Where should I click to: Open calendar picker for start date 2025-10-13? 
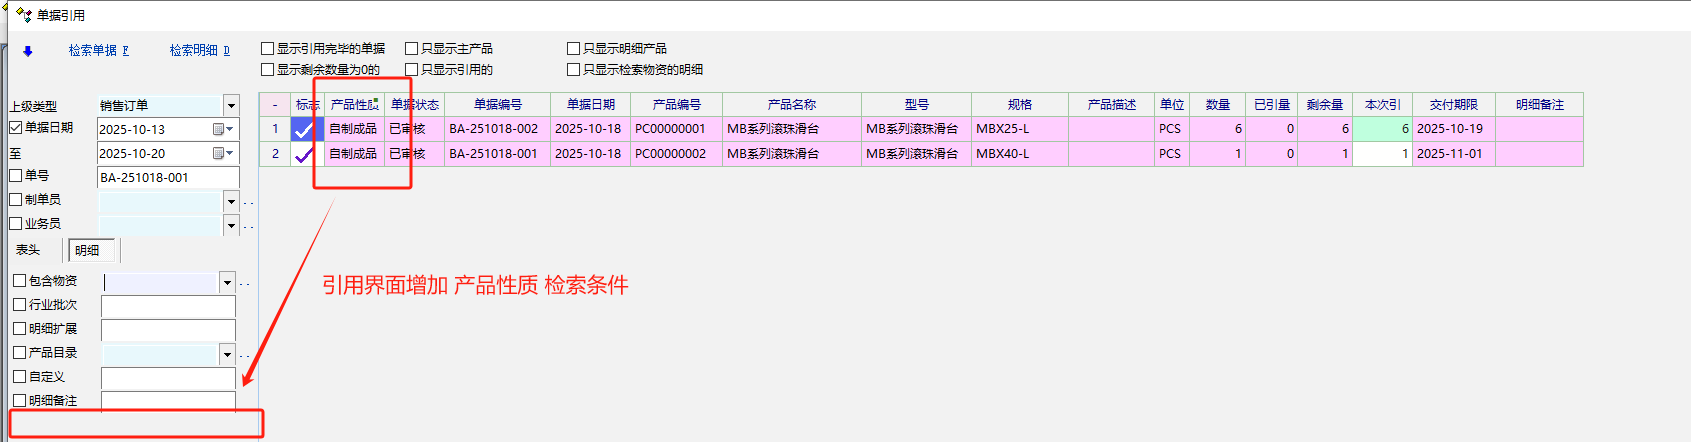pos(223,129)
